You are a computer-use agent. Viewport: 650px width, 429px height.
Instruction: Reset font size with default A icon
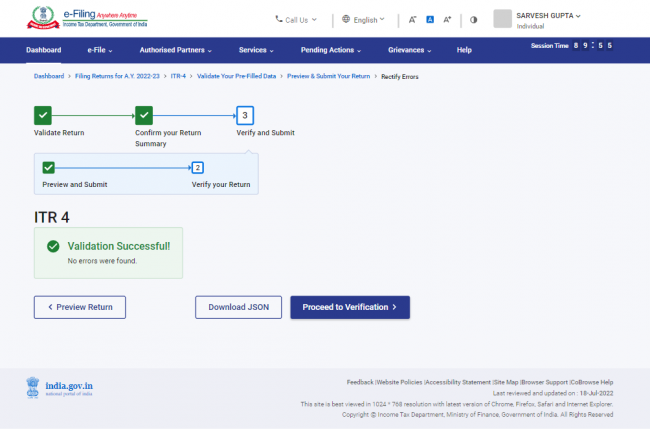point(429,19)
